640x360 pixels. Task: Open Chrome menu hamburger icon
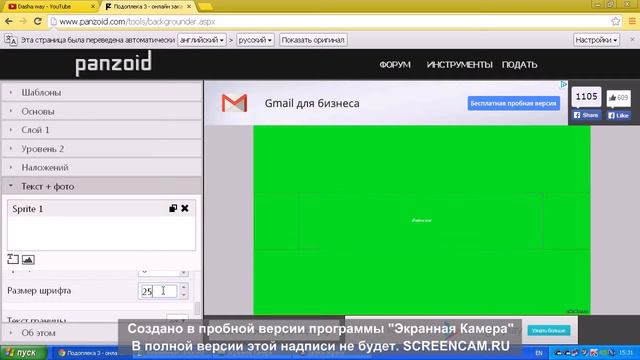(632, 21)
